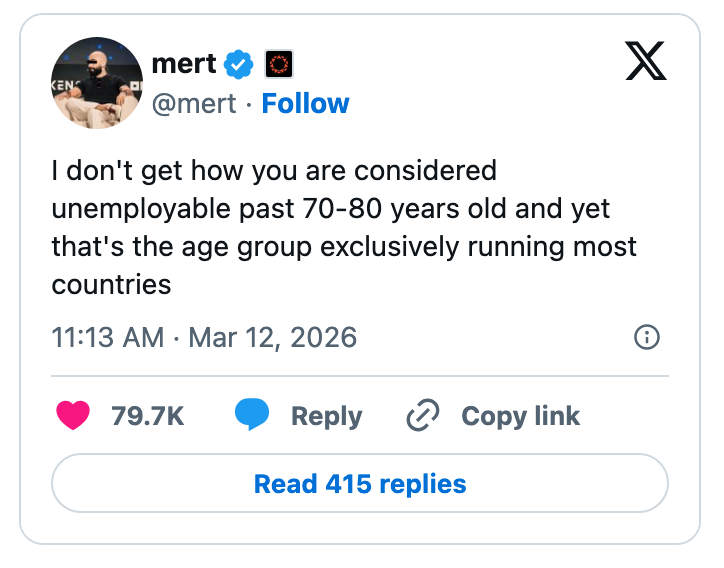Like the tweet with the pink heart

pos(73,416)
